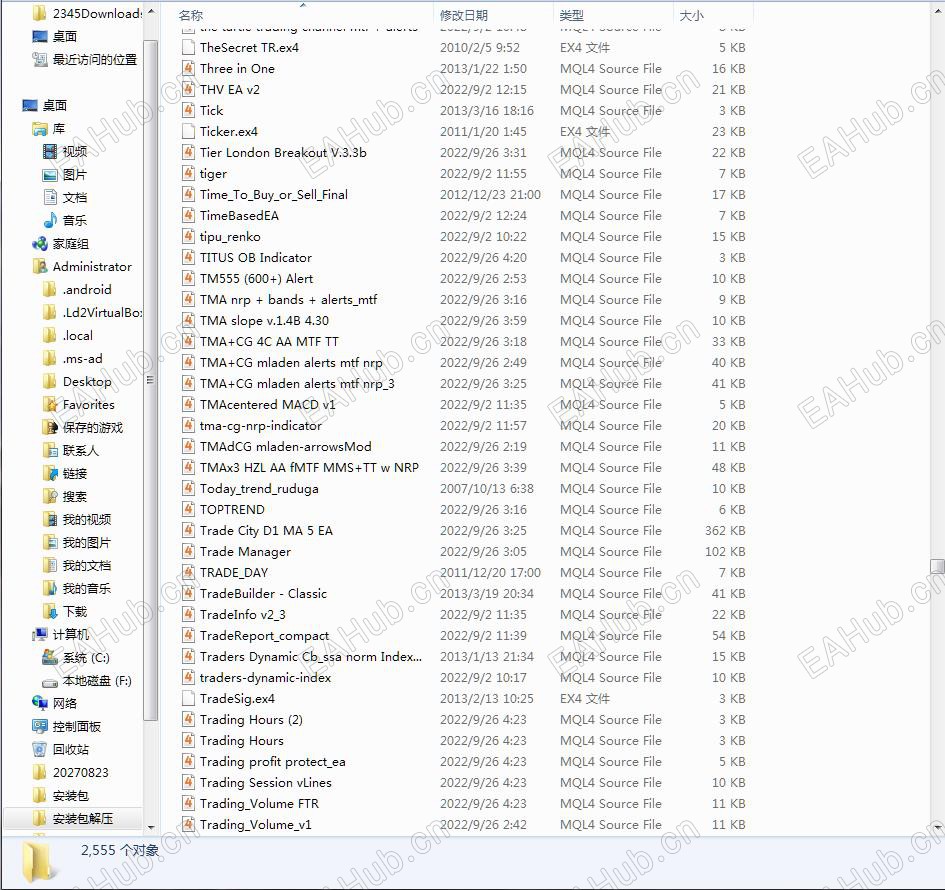This screenshot has width=945, height=890.
Task: Select the tiger MQL4 file icon
Action: point(189,173)
